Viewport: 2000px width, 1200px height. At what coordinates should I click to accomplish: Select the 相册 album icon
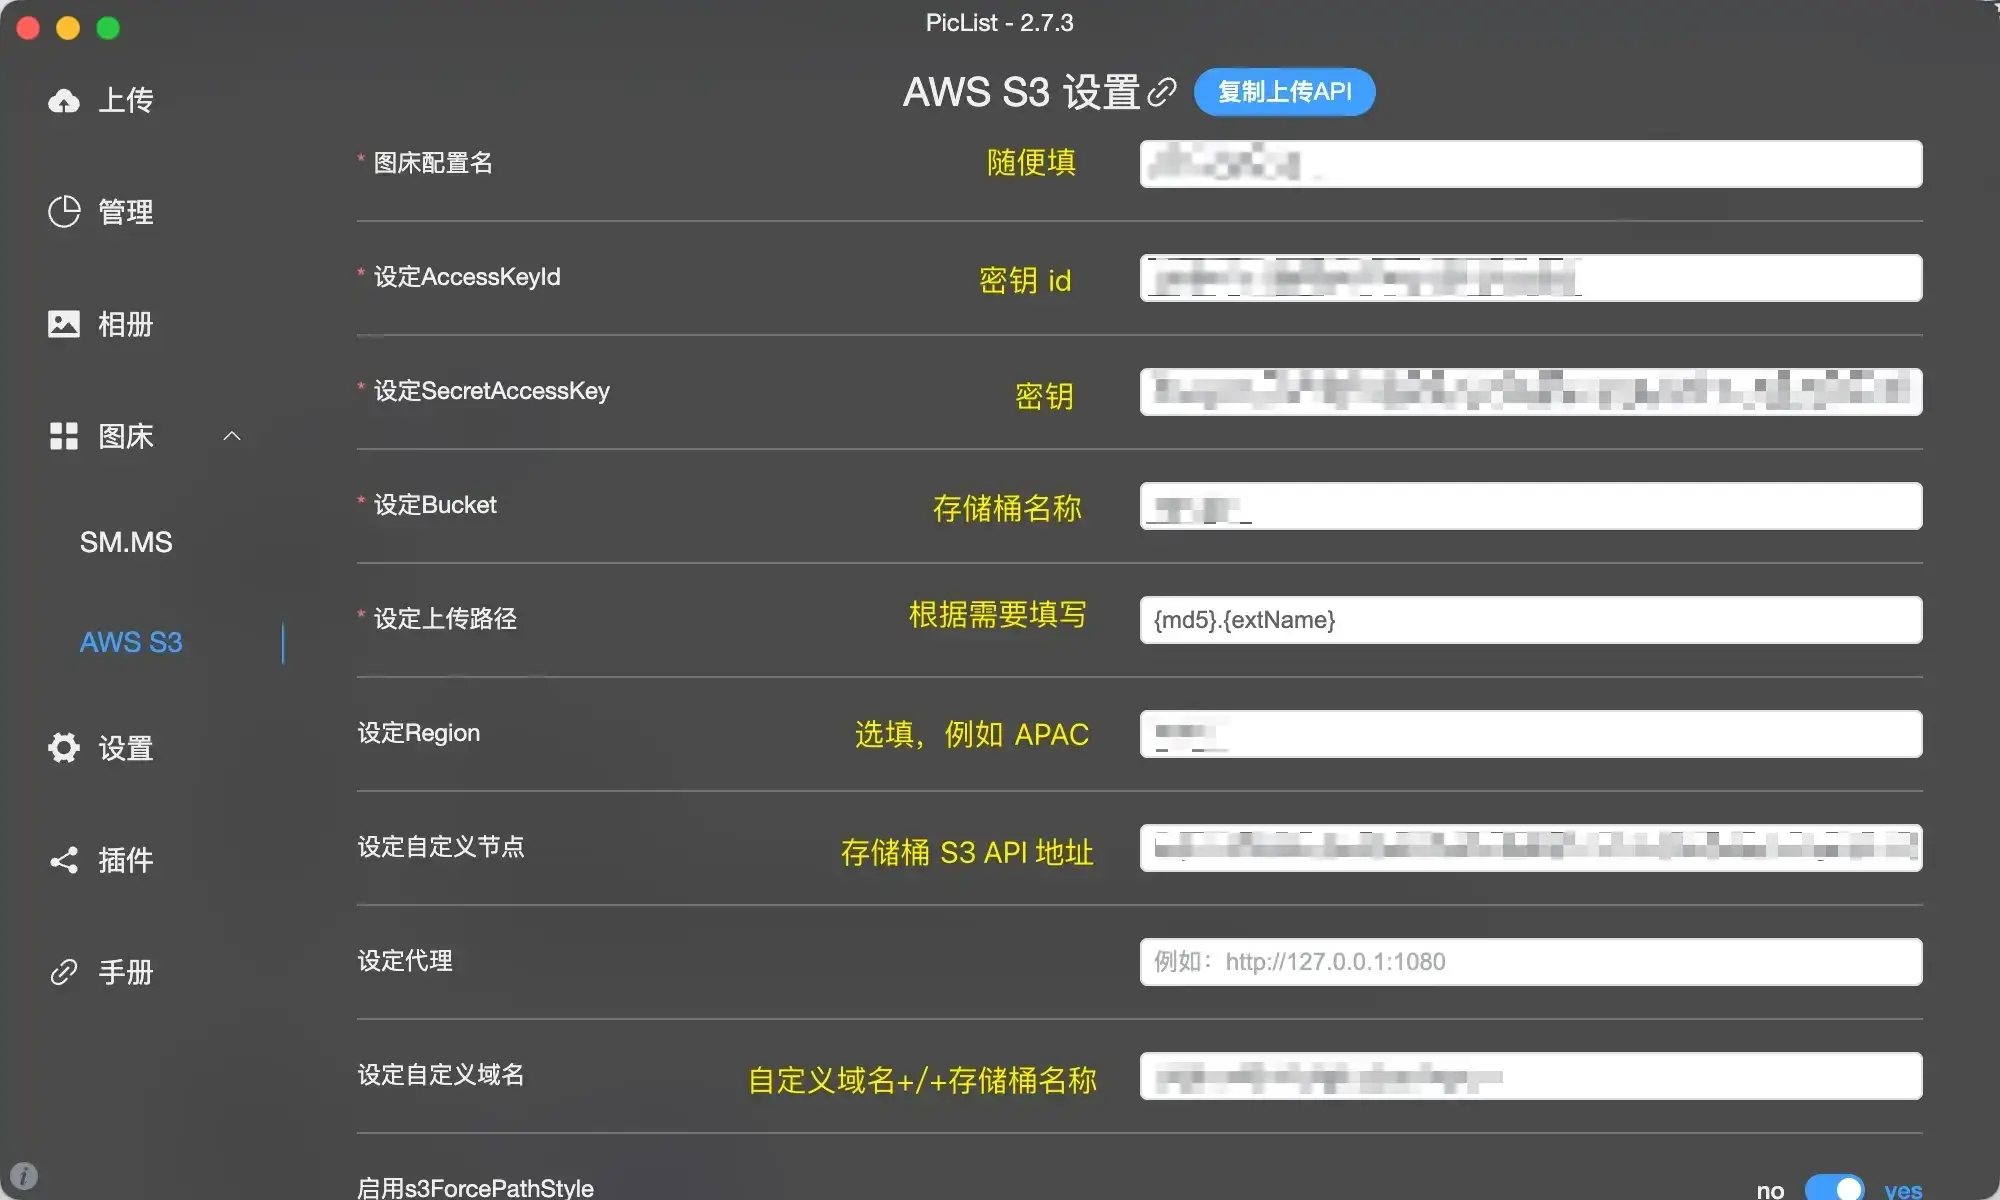tap(63, 324)
